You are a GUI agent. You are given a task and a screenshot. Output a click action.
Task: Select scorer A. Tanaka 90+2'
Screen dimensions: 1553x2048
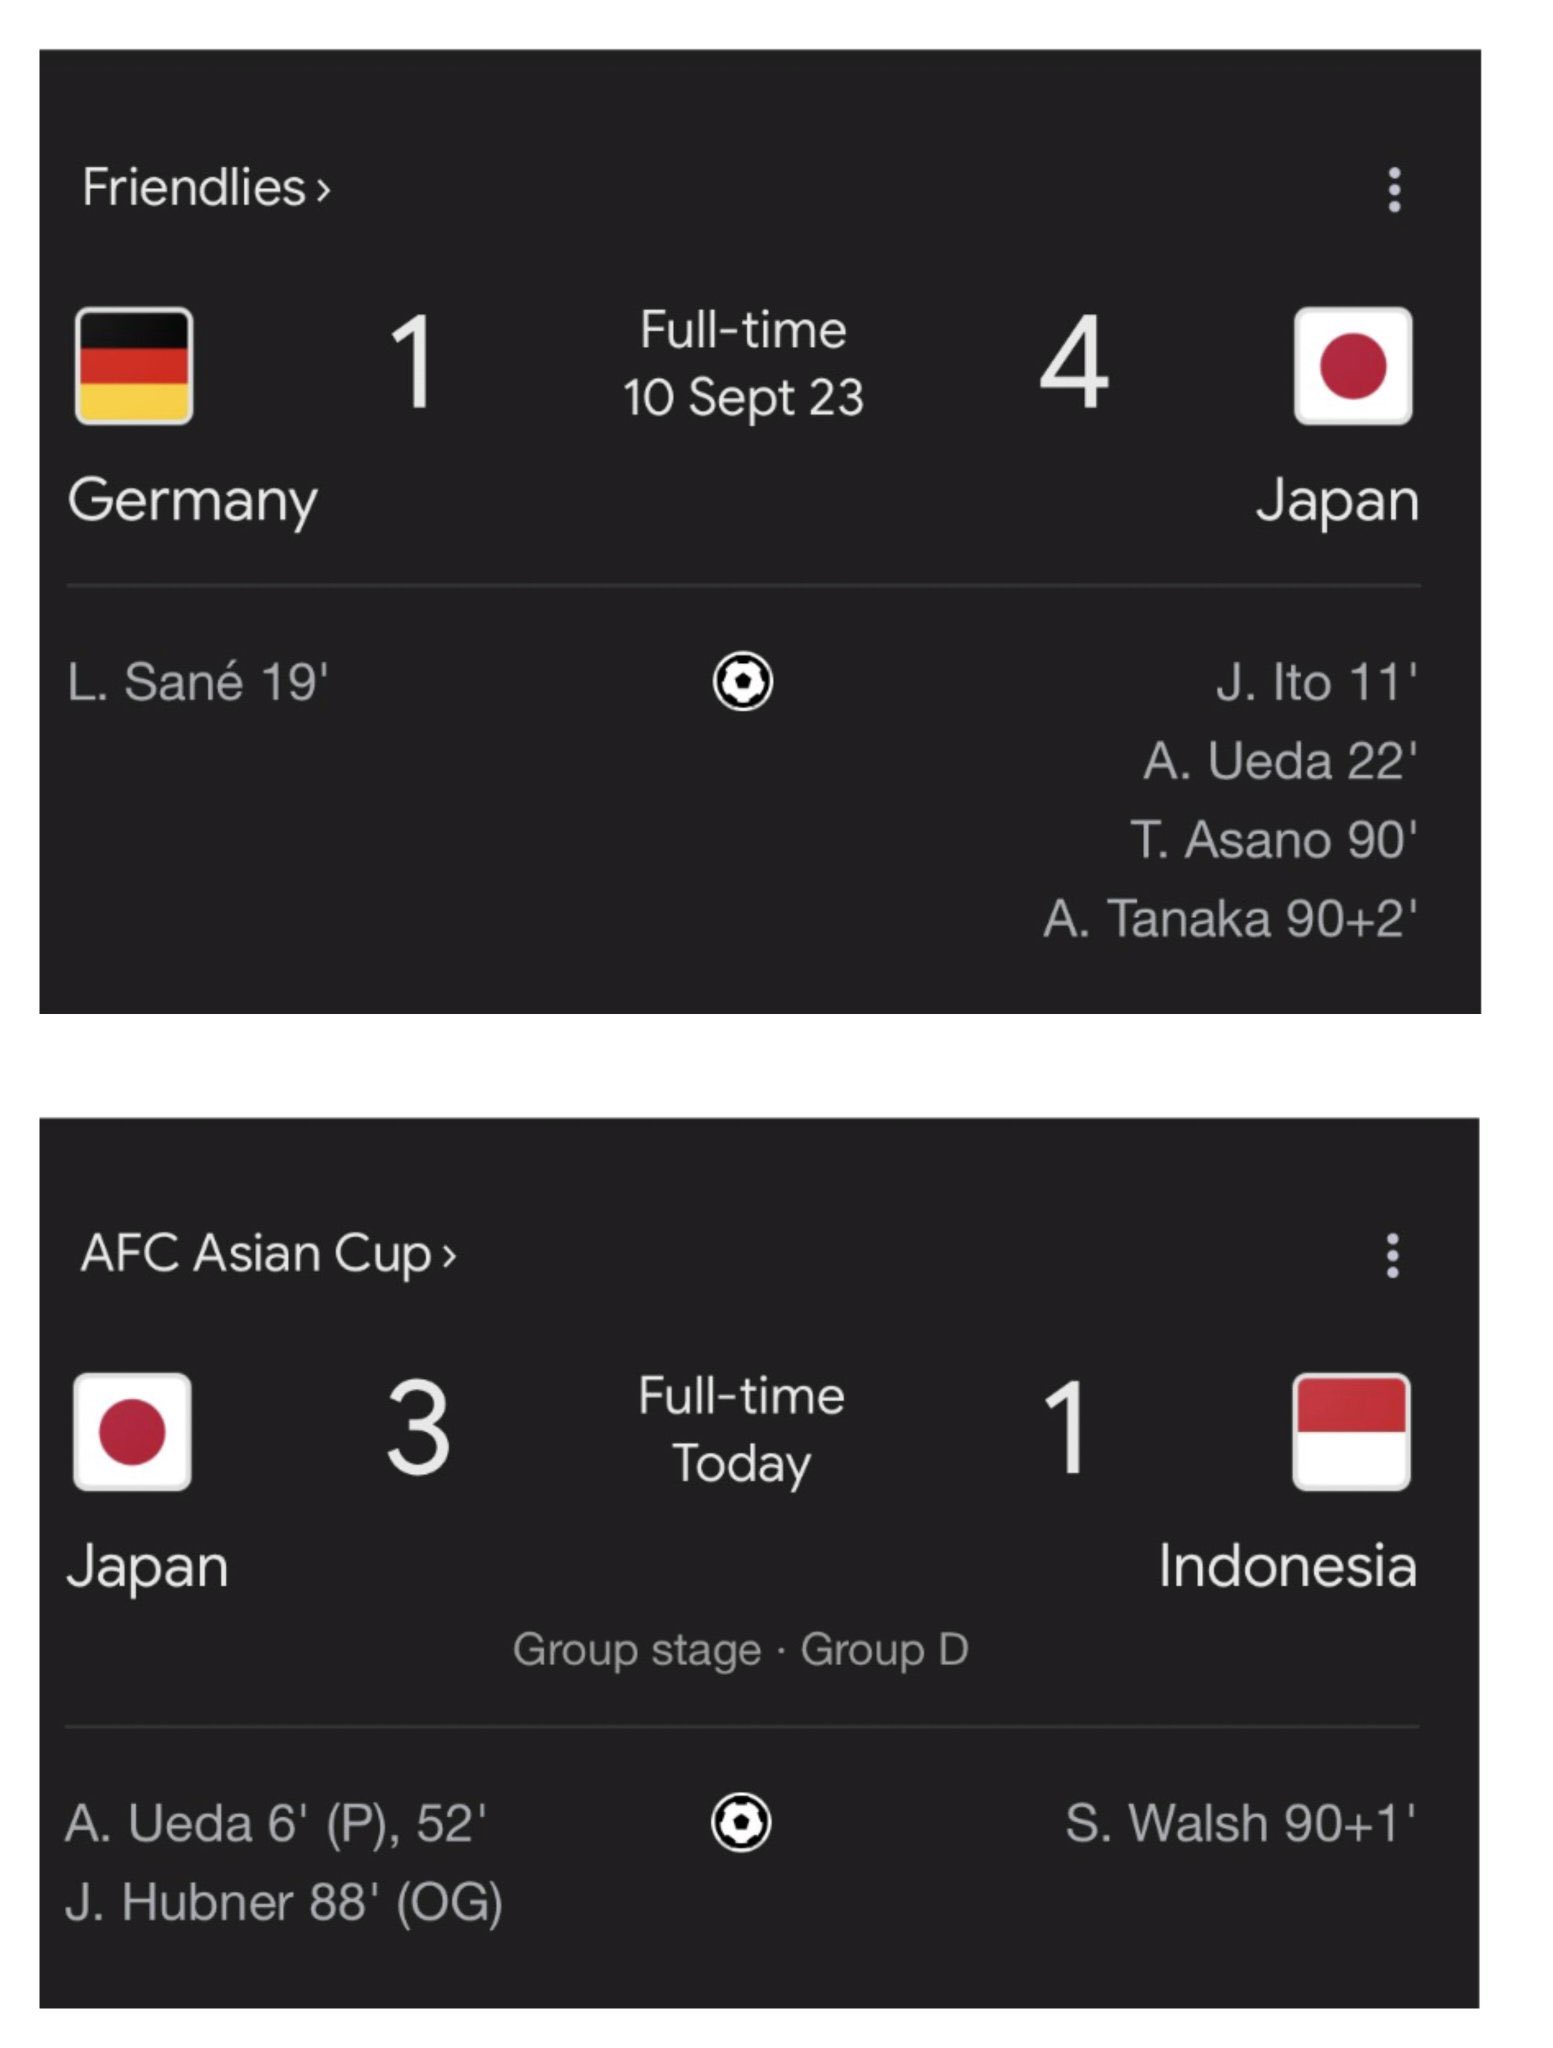click(x=1230, y=918)
